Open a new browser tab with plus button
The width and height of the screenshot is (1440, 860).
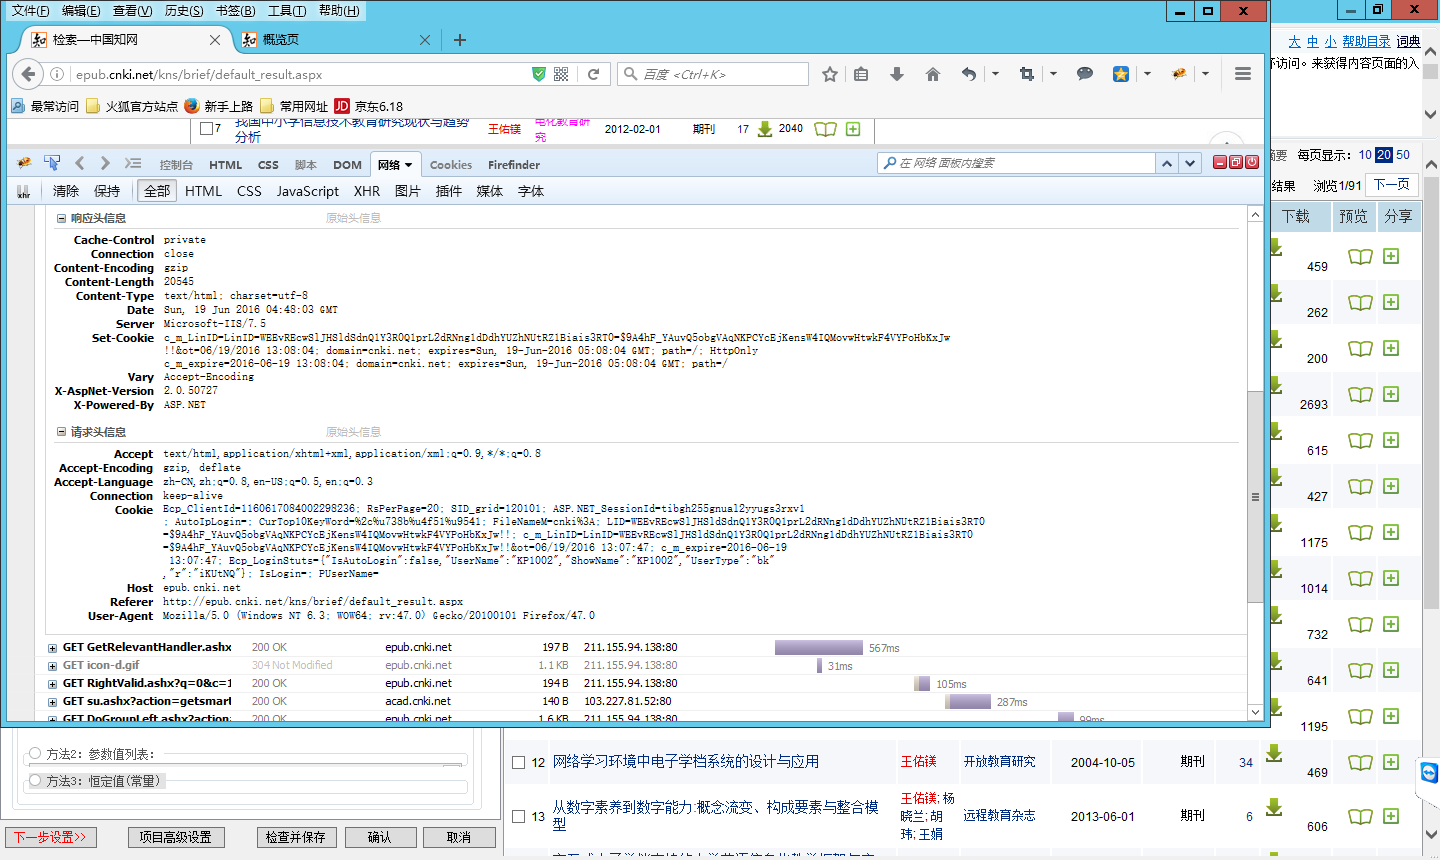pos(460,40)
